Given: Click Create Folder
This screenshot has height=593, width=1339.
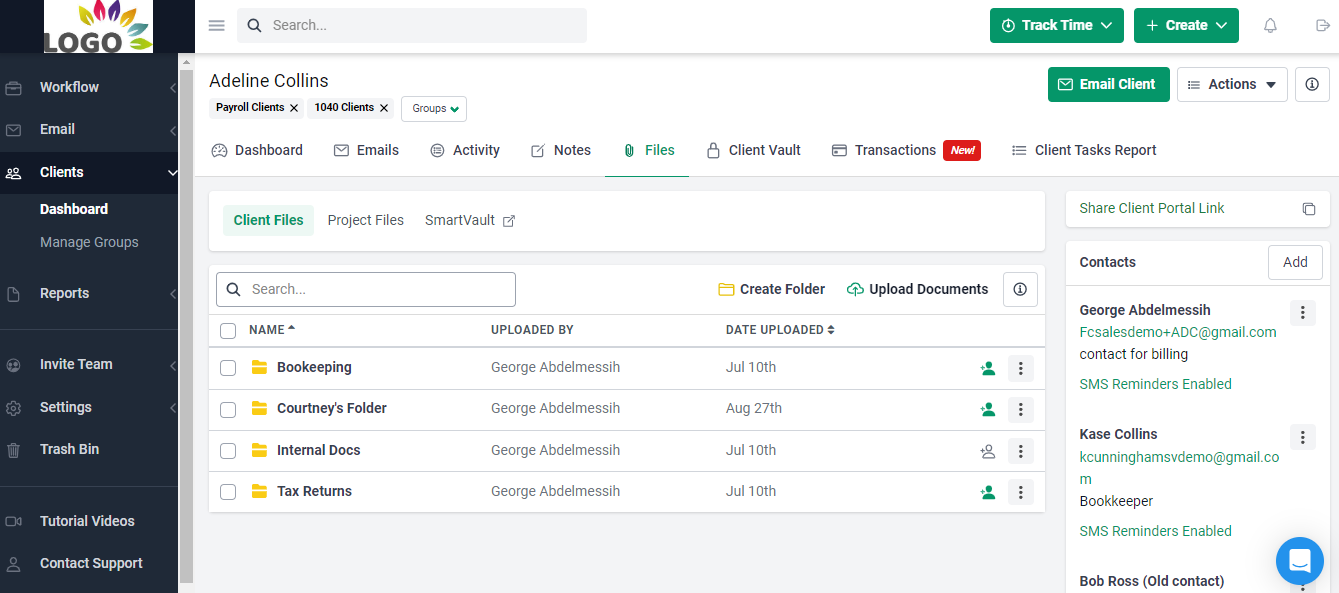Looking at the screenshot, I should pos(772,289).
